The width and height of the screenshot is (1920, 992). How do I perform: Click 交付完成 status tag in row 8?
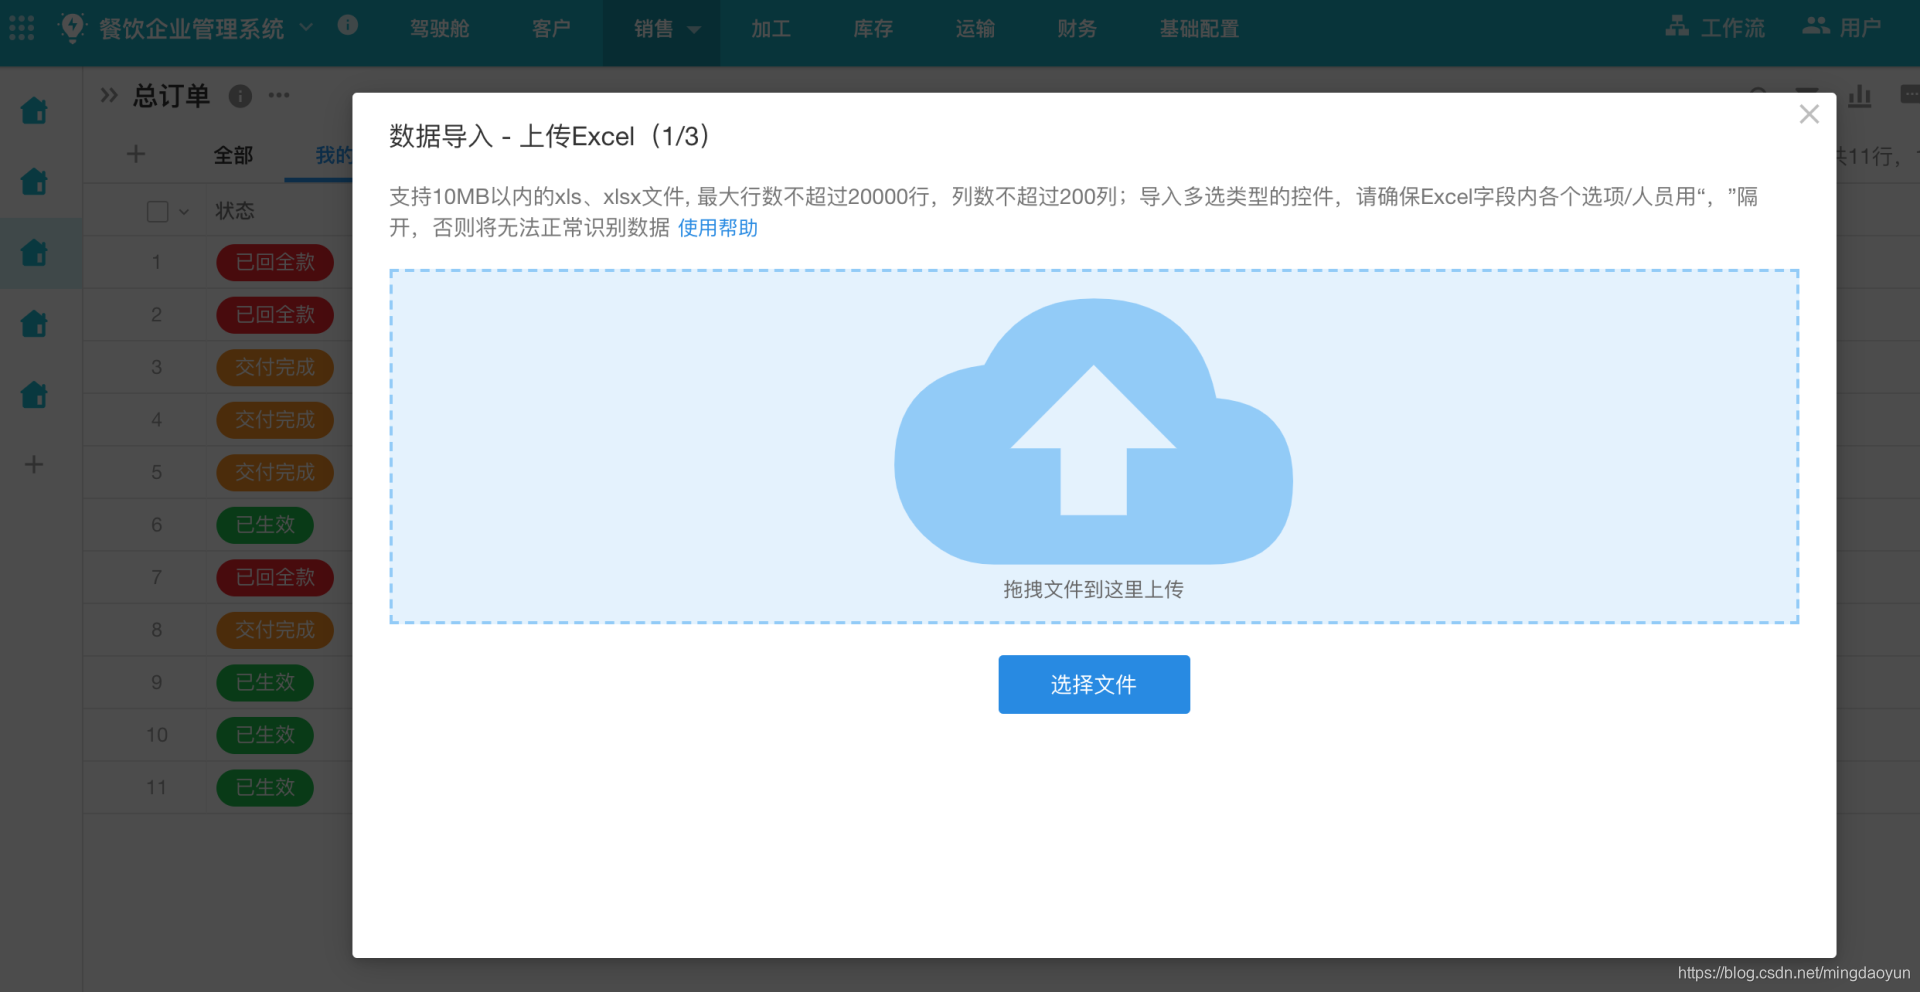coord(275,630)
